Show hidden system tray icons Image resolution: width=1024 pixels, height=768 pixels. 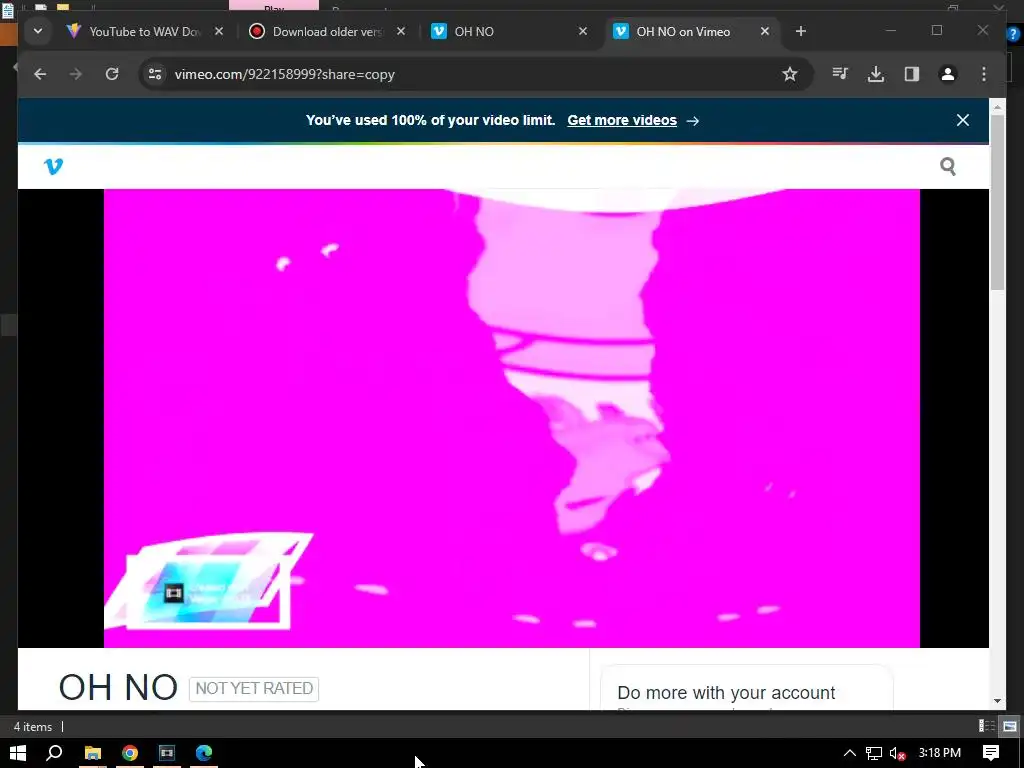[850, 753]
